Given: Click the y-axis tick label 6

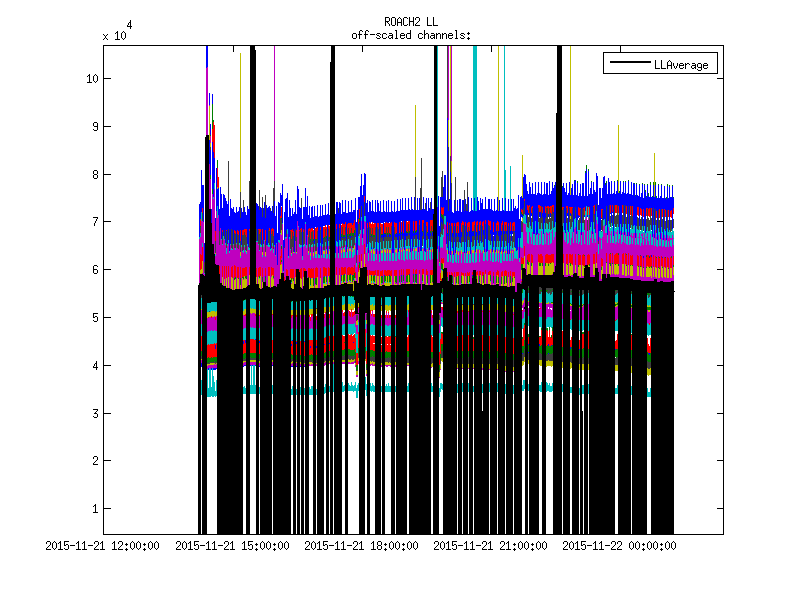Looking at the screenshot, I should pyautogui.click(x=94, y=270).
